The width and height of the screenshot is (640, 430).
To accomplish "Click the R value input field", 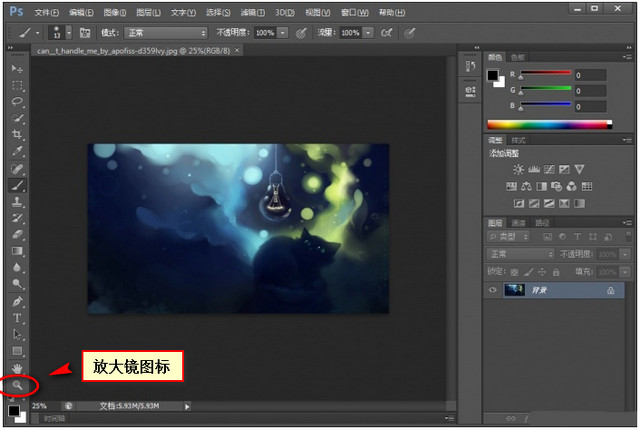I will coord(590,75).
